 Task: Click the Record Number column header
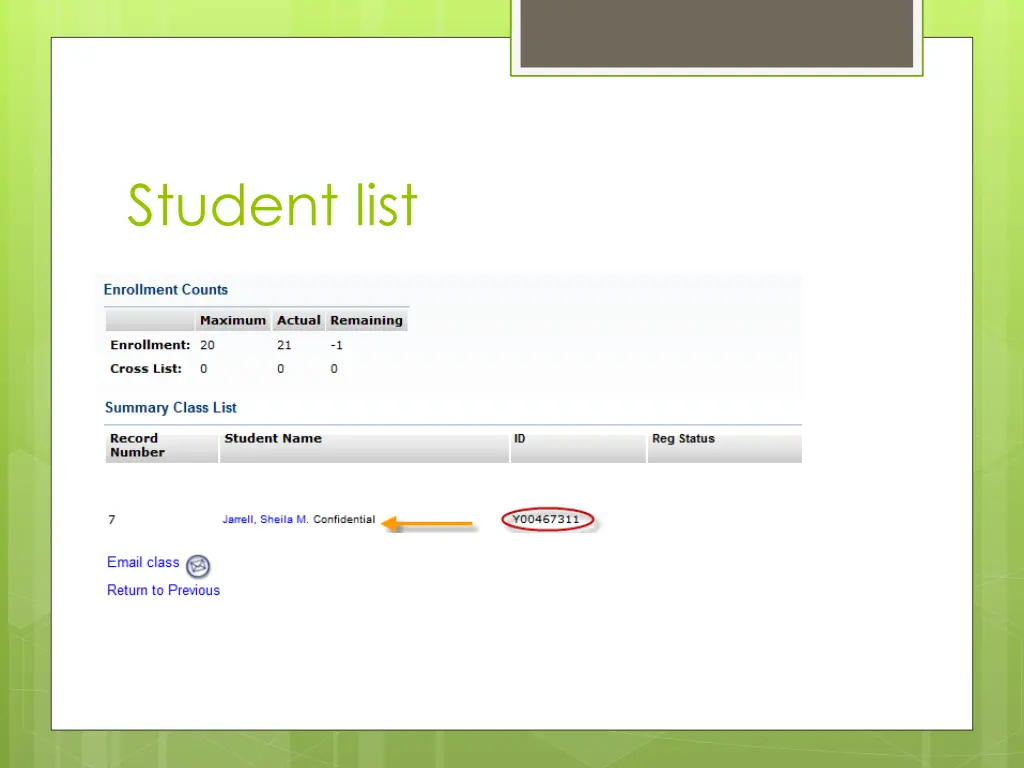coord(137,445)
